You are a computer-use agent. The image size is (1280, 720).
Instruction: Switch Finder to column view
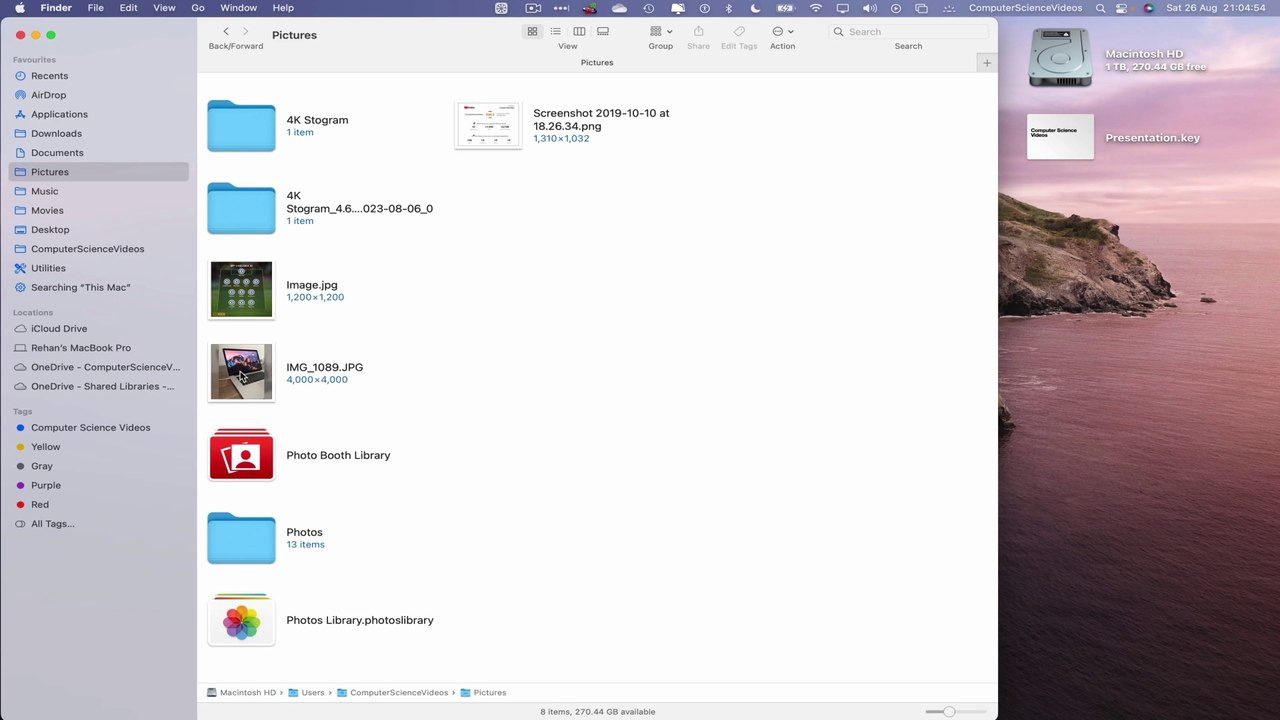tap(579, 32)
